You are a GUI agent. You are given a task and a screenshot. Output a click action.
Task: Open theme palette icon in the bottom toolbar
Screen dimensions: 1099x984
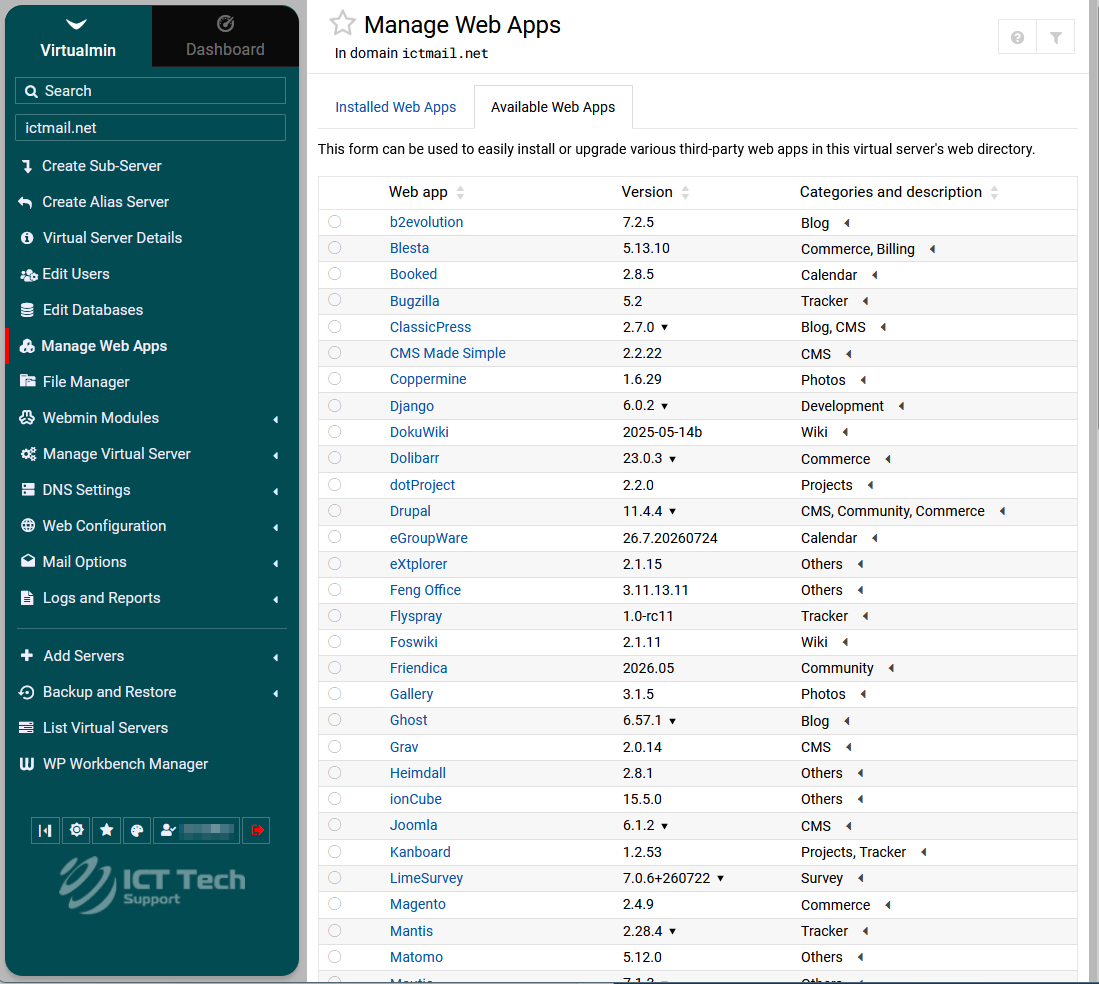point(137,831)
